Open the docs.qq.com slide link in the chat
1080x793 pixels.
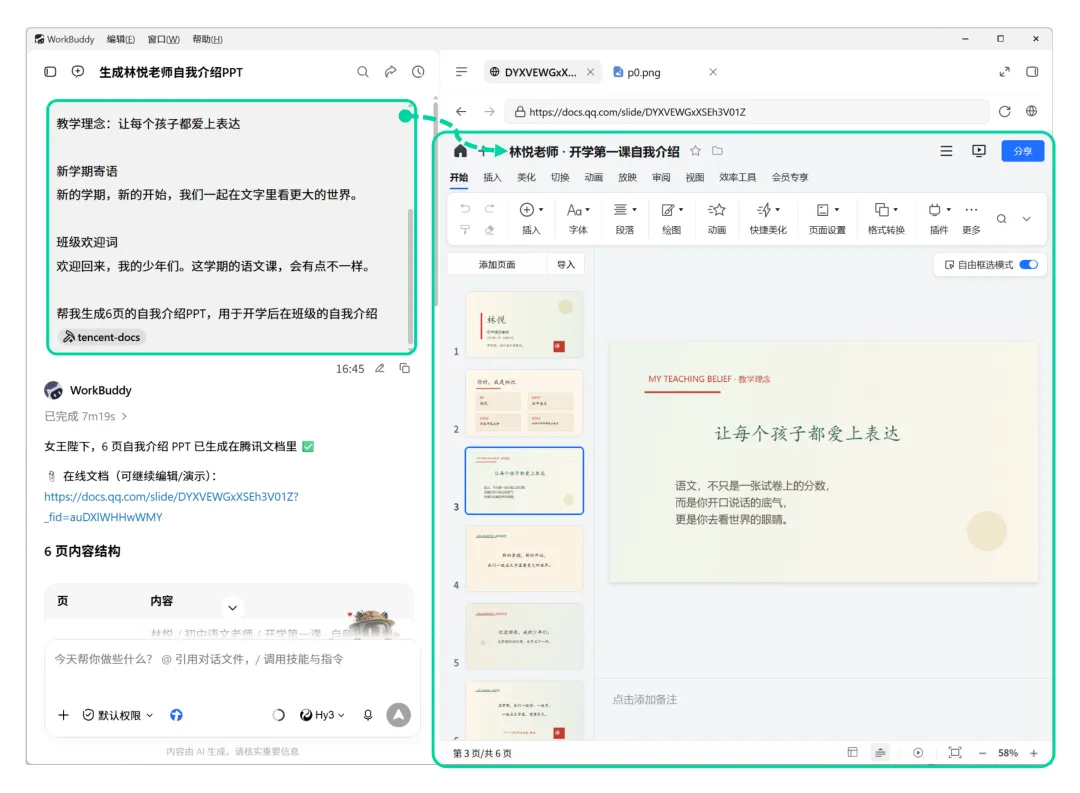point(172,506)
